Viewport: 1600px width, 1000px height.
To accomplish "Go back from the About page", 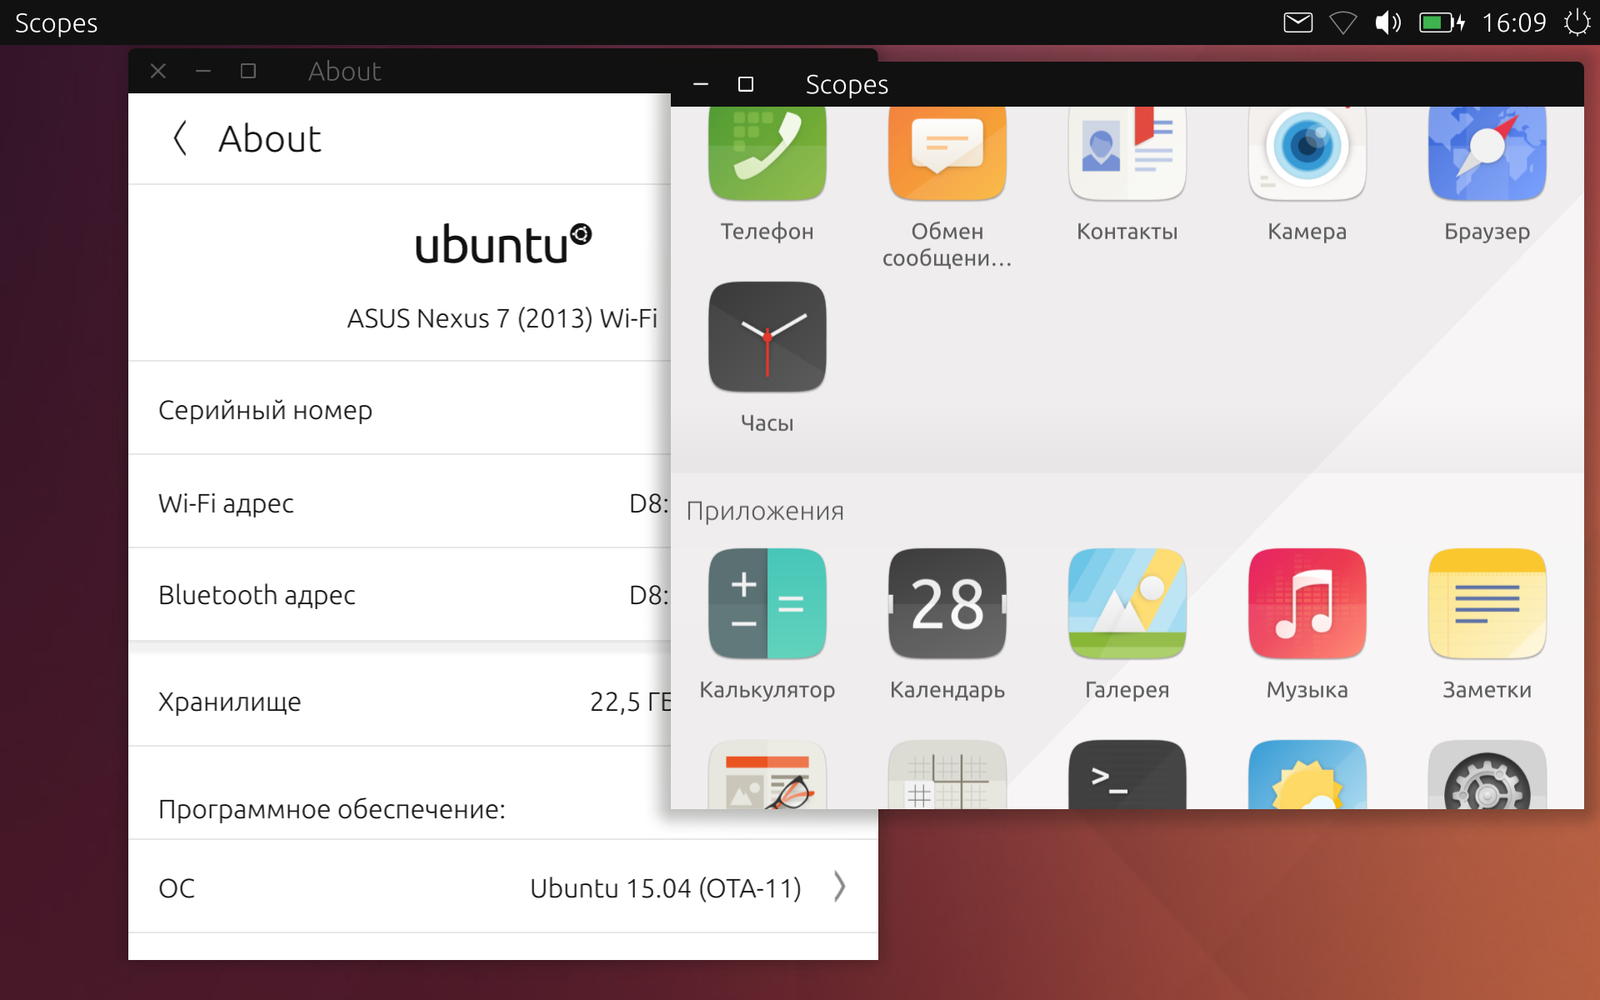I will click(x=181, y=139).
